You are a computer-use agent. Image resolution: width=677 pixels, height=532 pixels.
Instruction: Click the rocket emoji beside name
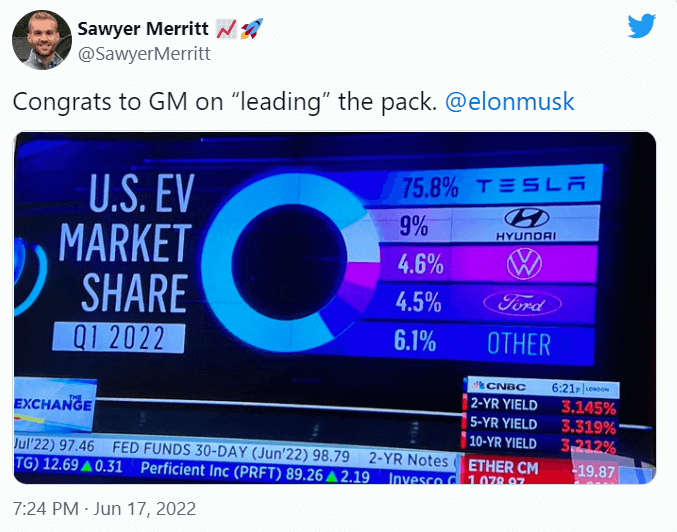pyautogui.click(x=254, y=27)
